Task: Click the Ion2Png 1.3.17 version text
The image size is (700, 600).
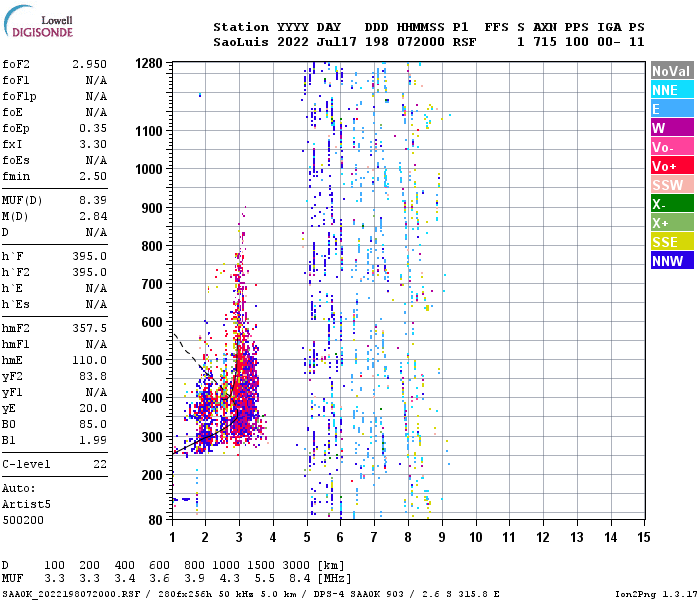Action: click(656, 594)
